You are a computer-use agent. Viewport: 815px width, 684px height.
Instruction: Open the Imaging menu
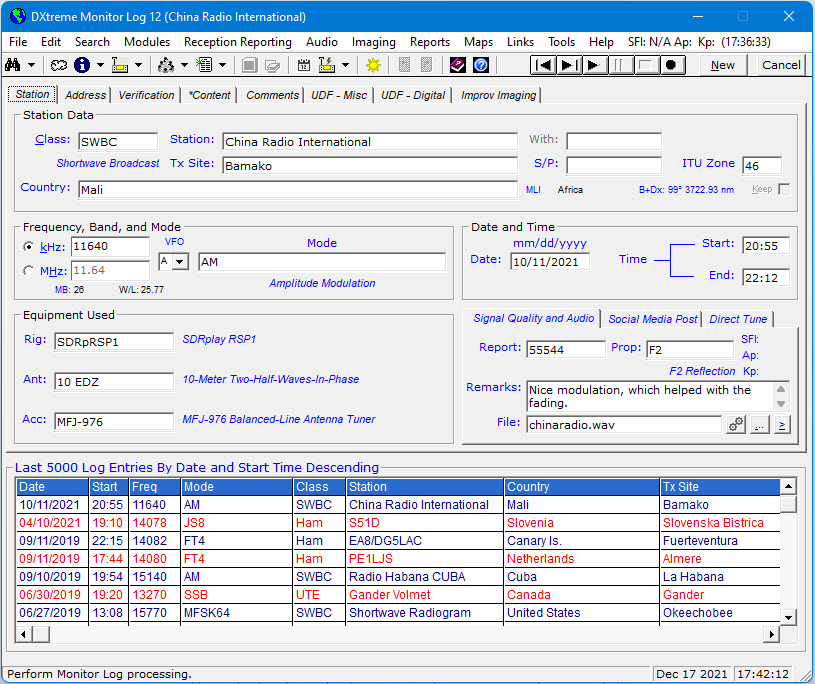point(373,42)
